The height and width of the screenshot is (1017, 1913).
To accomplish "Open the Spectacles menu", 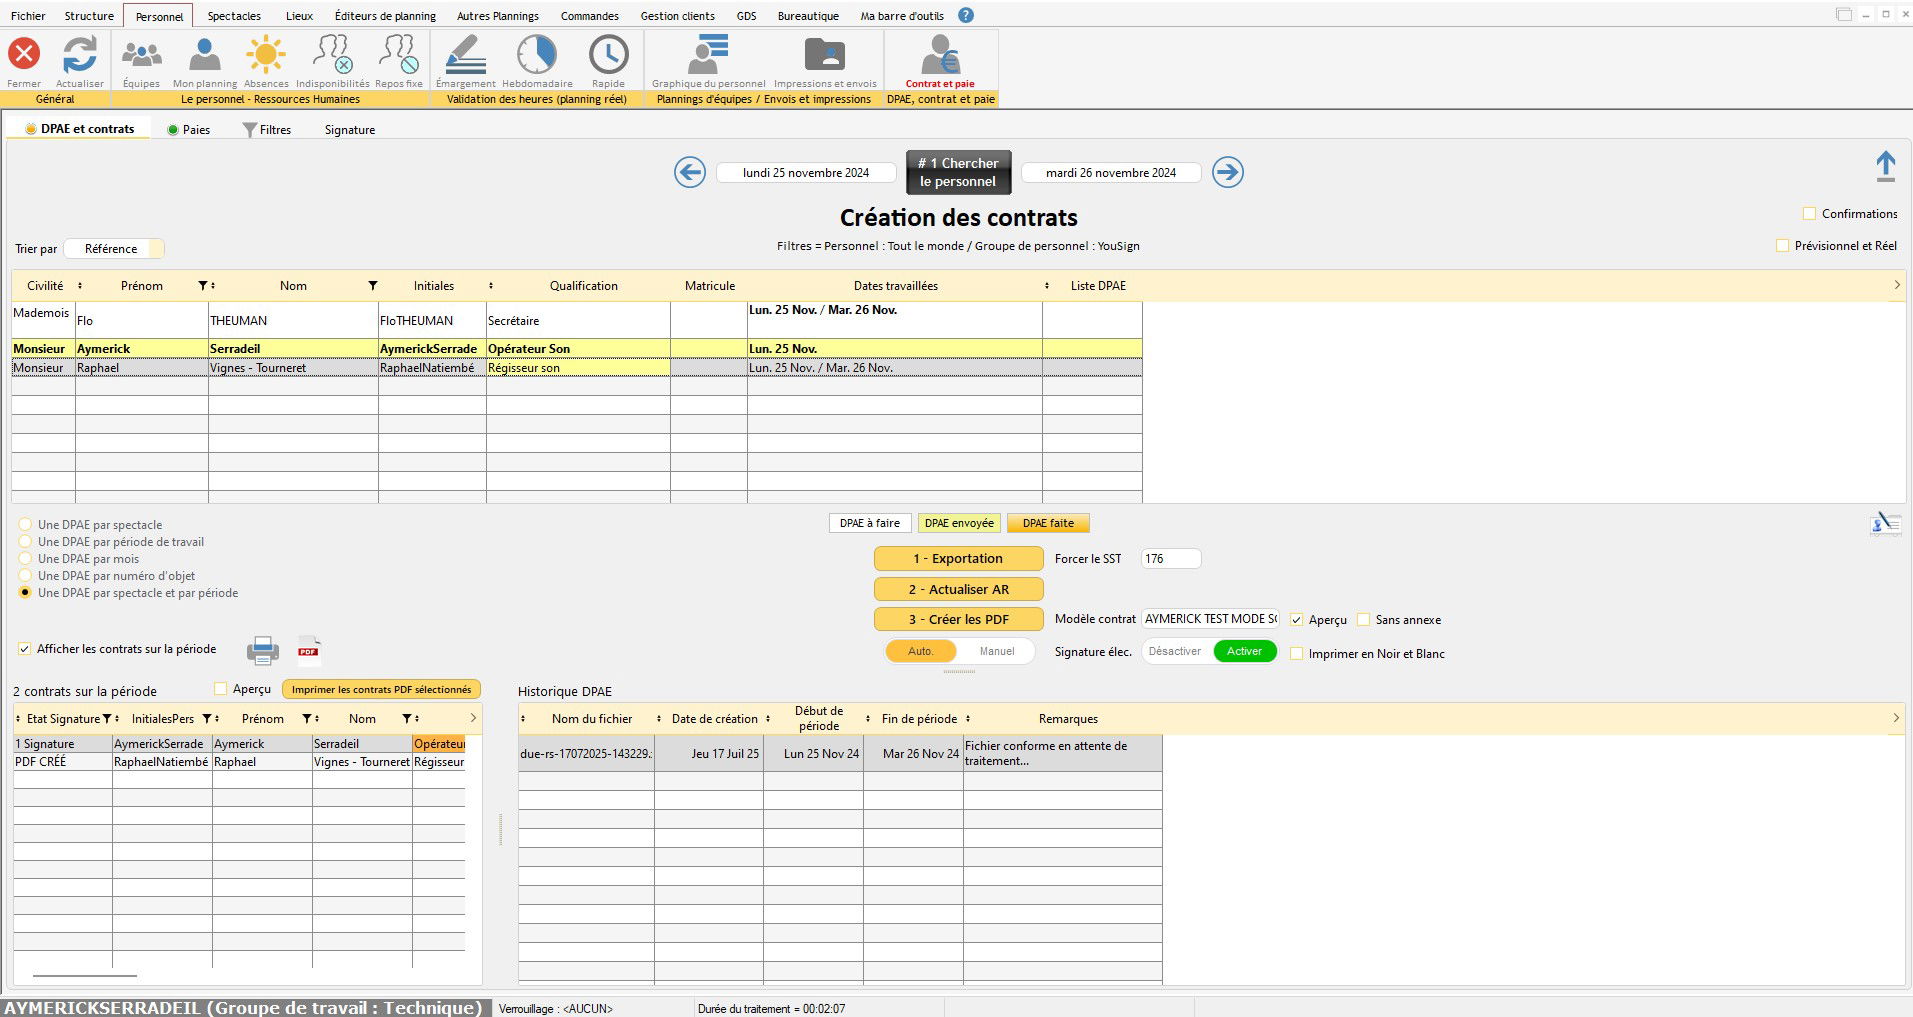I will (x=234, y=16).
